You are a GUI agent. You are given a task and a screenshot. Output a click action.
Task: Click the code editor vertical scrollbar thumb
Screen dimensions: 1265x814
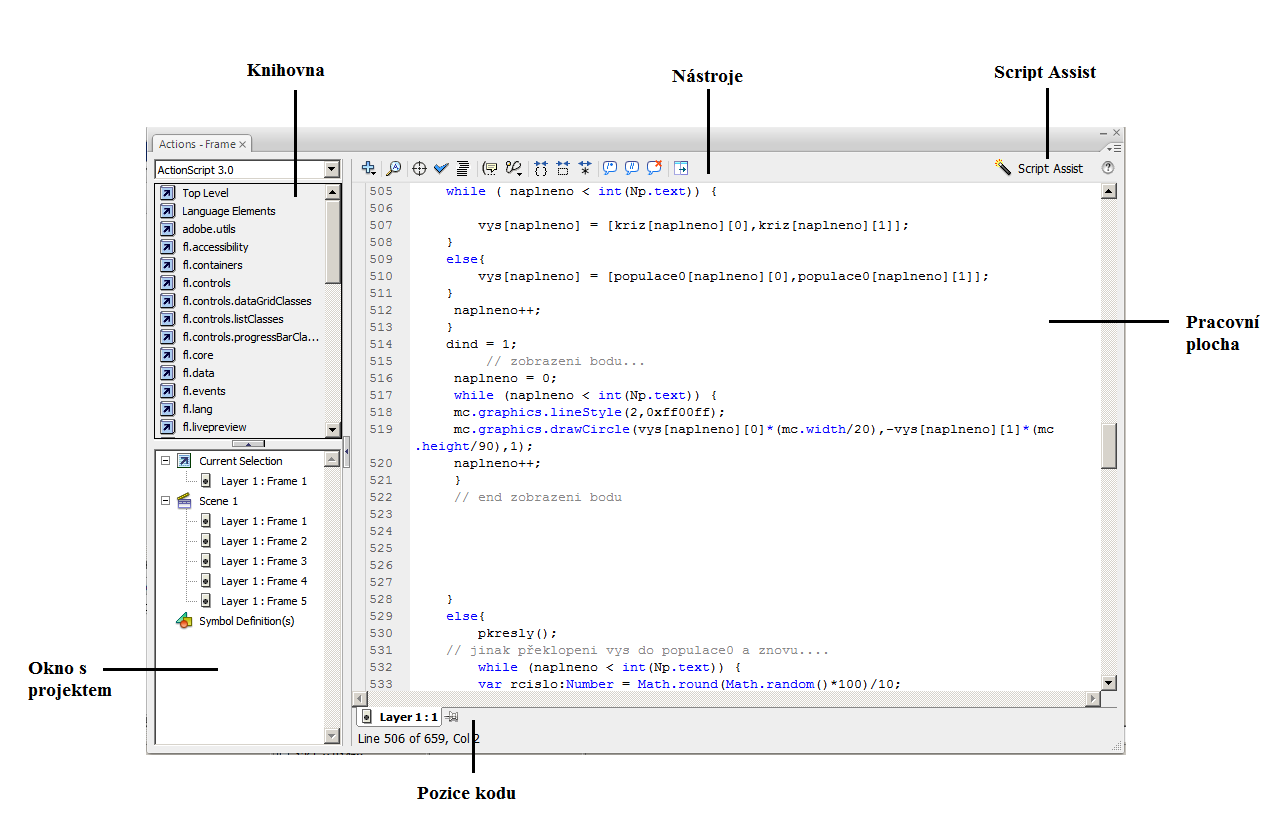pyautogui.click(x=1108, y=447)
